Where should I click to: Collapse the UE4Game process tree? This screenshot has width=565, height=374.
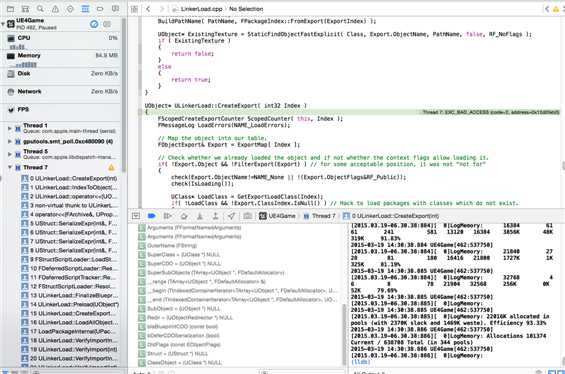coord(3,24)
